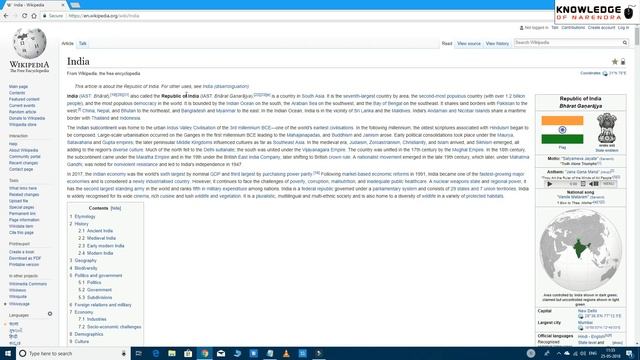This screenshot has height=360, width=640.
Task: Open the Windows Start menu
Action: pyautogui.click(x=8, y=353)
